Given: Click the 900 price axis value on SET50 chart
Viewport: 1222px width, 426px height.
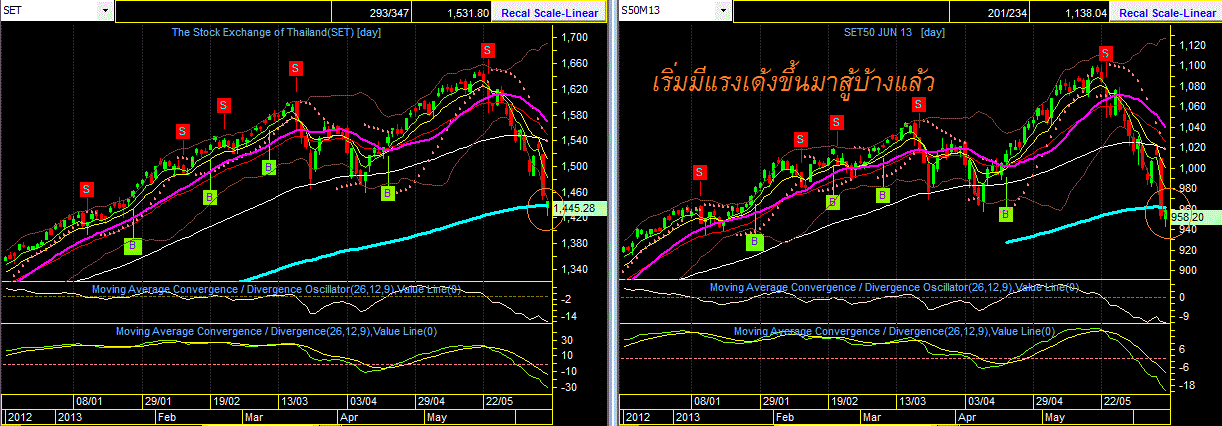Looking at the screenshot, I should [1189, 271].
